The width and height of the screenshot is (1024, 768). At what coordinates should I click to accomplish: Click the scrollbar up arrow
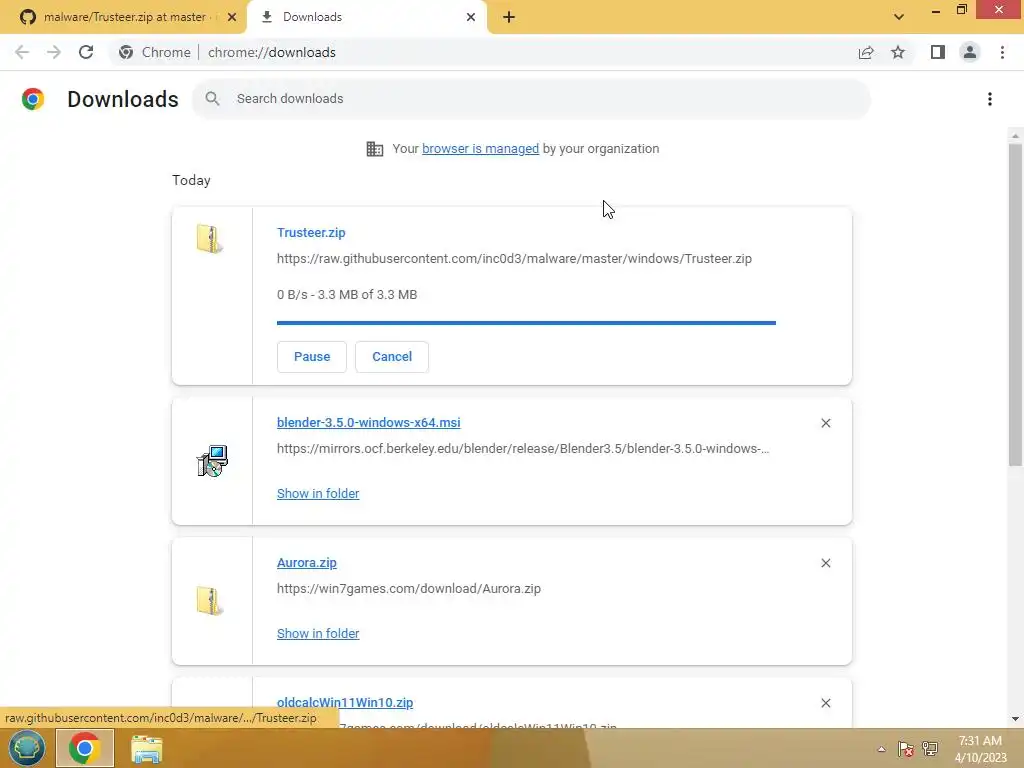(x=1015, y=135)
